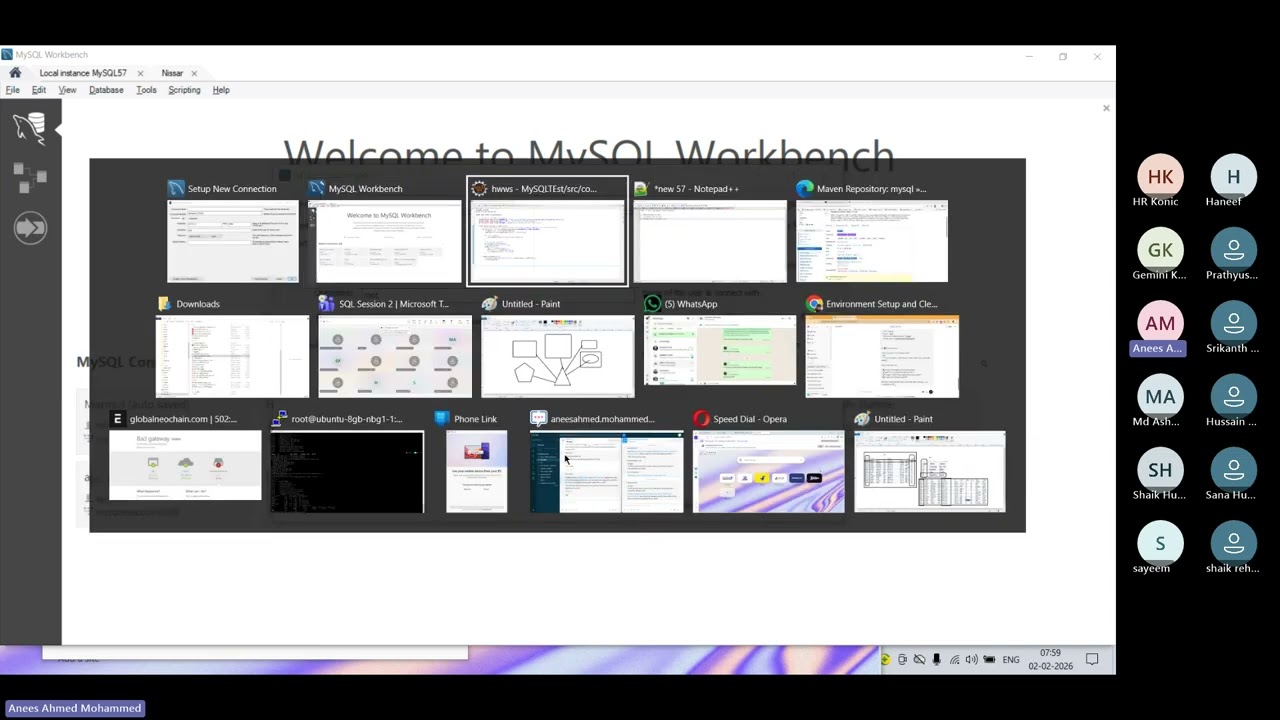Switch to the root@ubuntu terminal thumbnail

click(347, 472)
